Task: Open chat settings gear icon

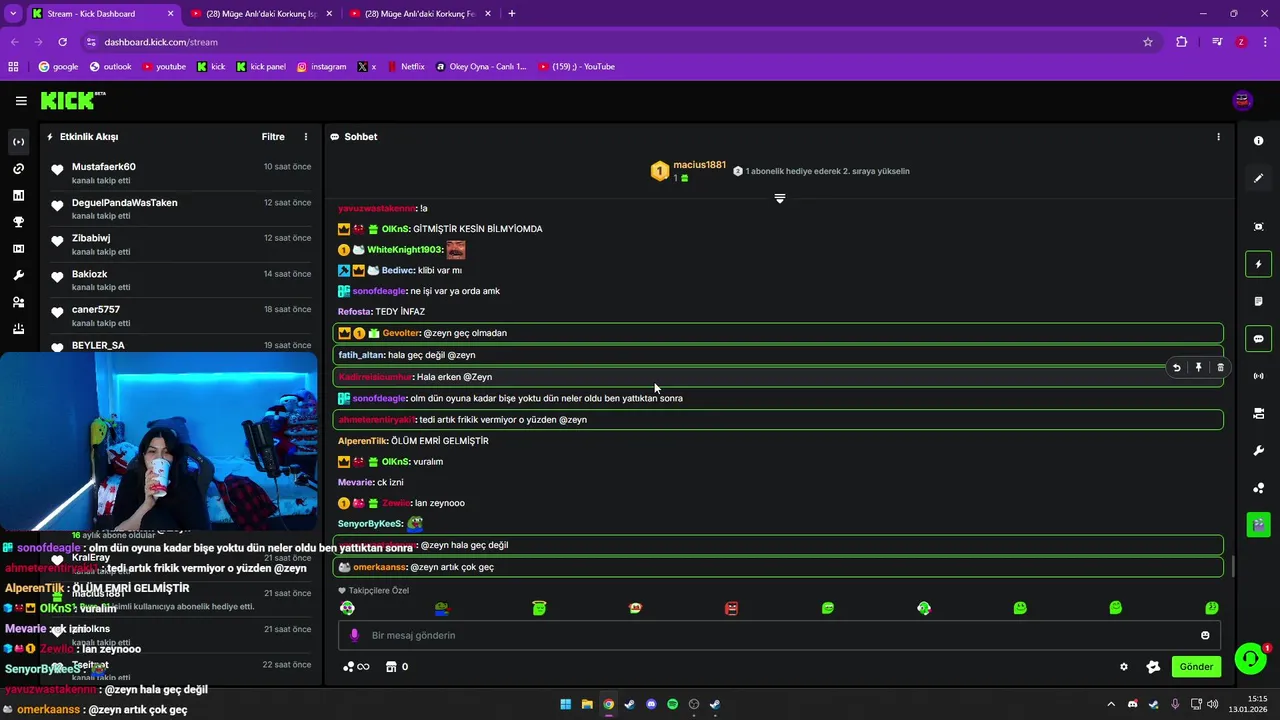Action: (x=1124, y=667)
